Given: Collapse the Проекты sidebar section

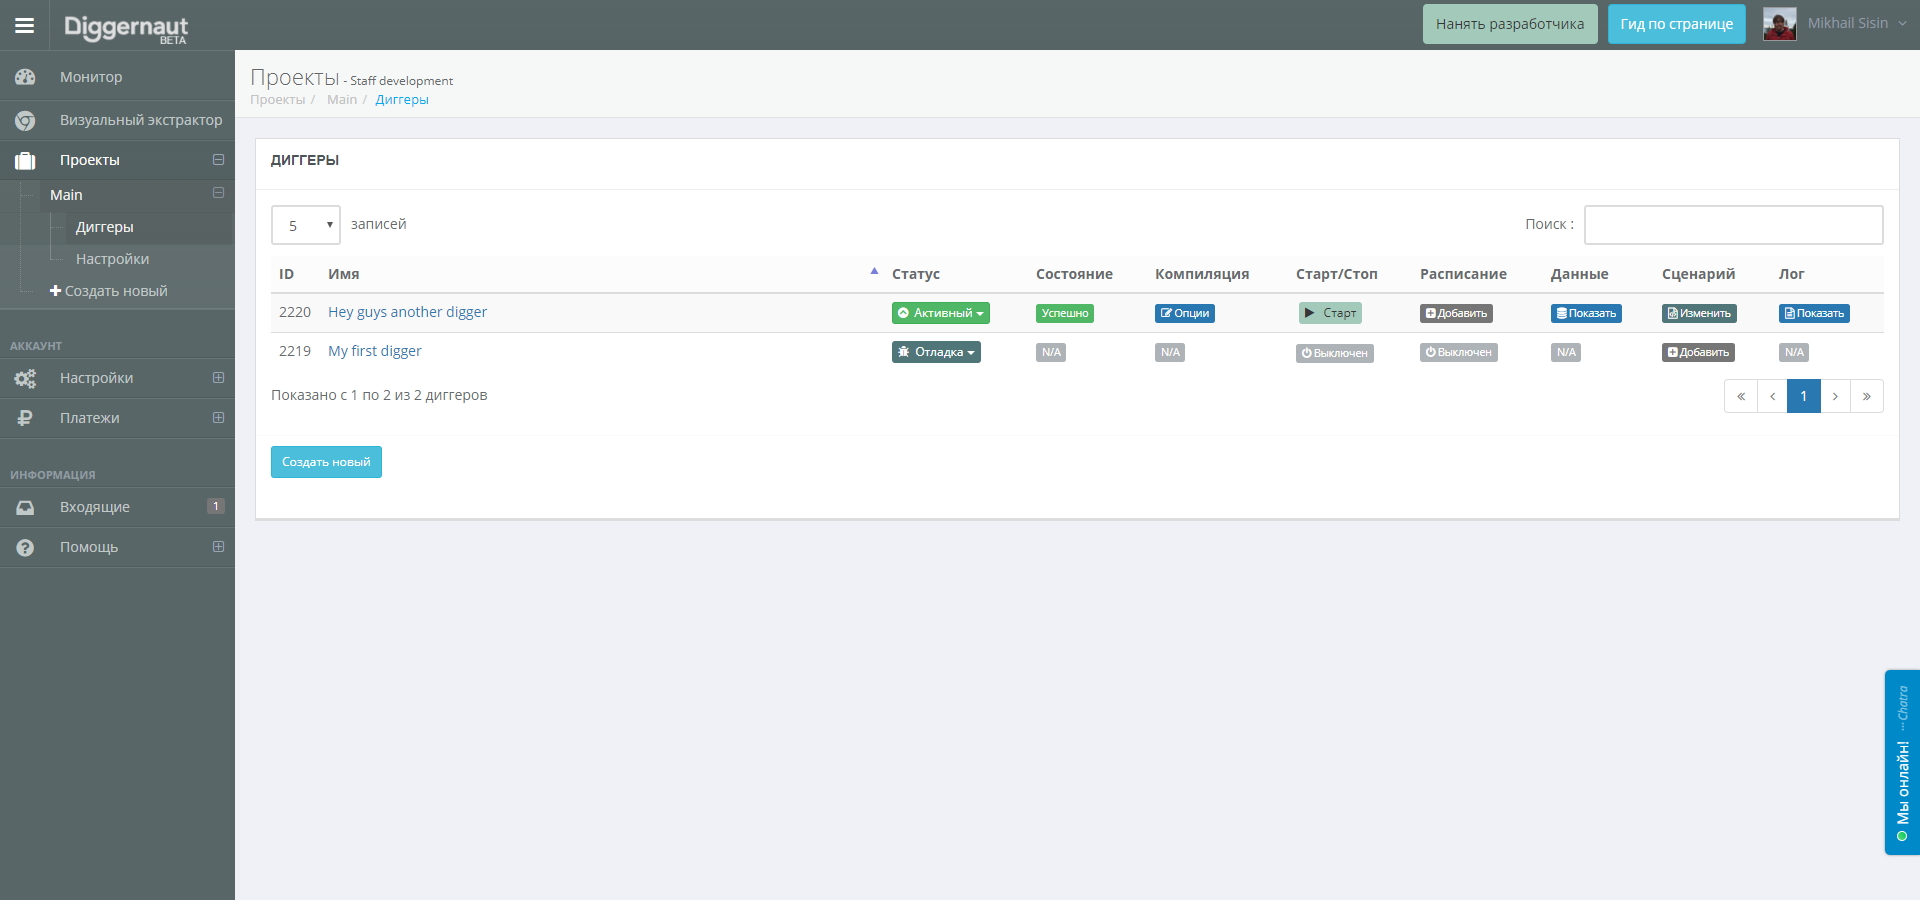Looking at the screenshot, I should (x=218, y=160).
